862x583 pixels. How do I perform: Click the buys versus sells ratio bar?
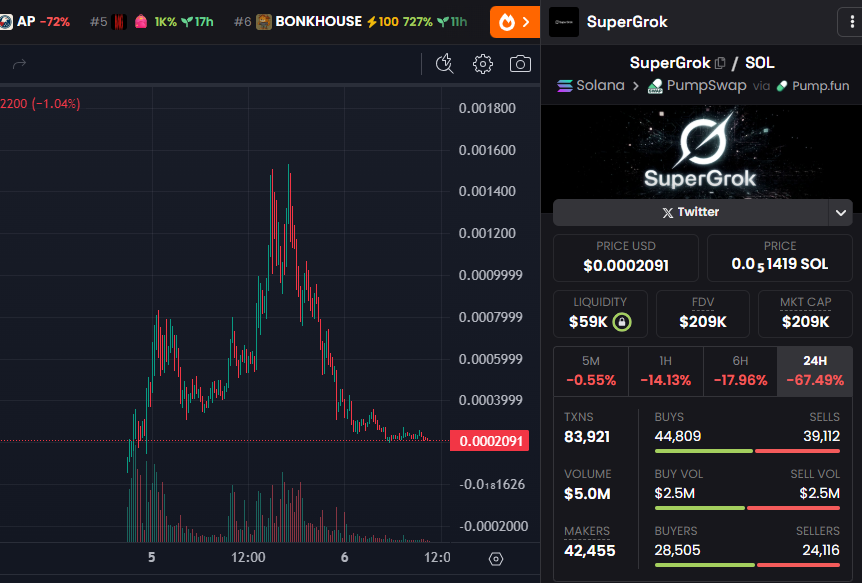(x=747, y=451)
